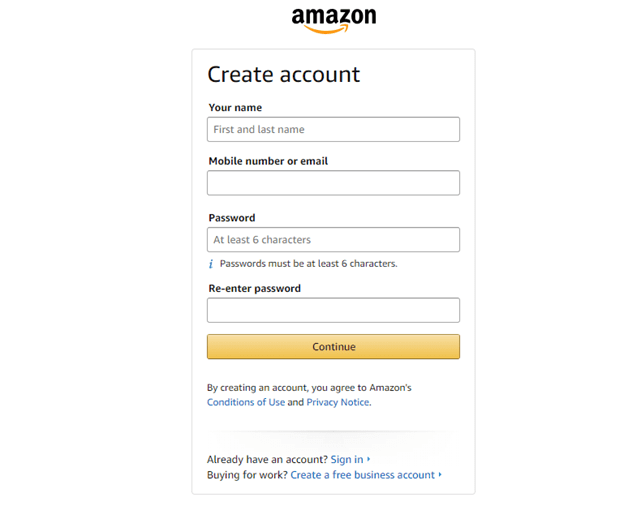Click into the At least 6 characters field
The width and height of the screenshot is (624, 506).
point(333,240)
